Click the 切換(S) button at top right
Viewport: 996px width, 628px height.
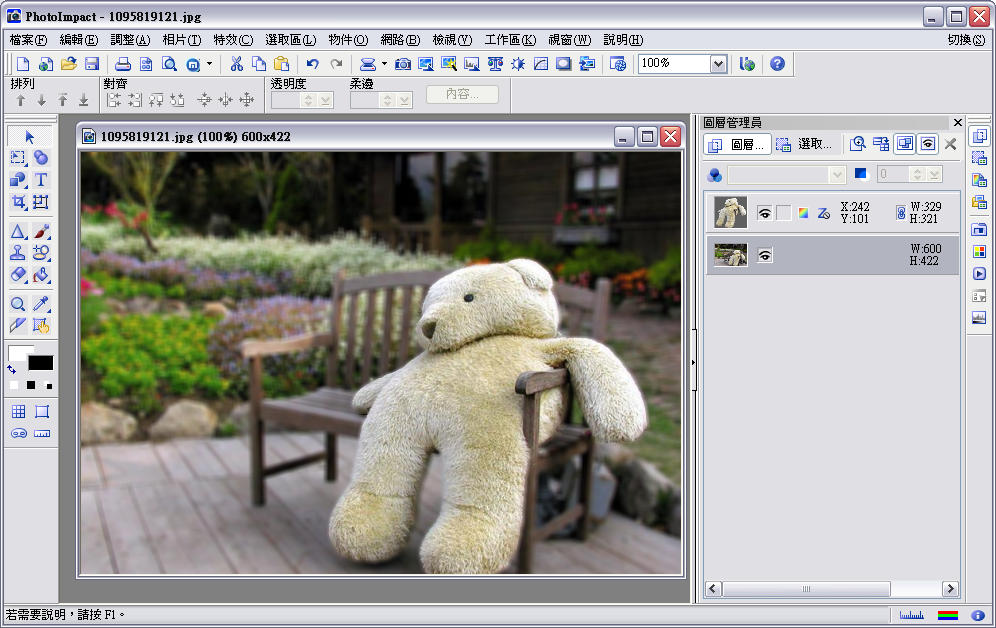tap(966, 40)
